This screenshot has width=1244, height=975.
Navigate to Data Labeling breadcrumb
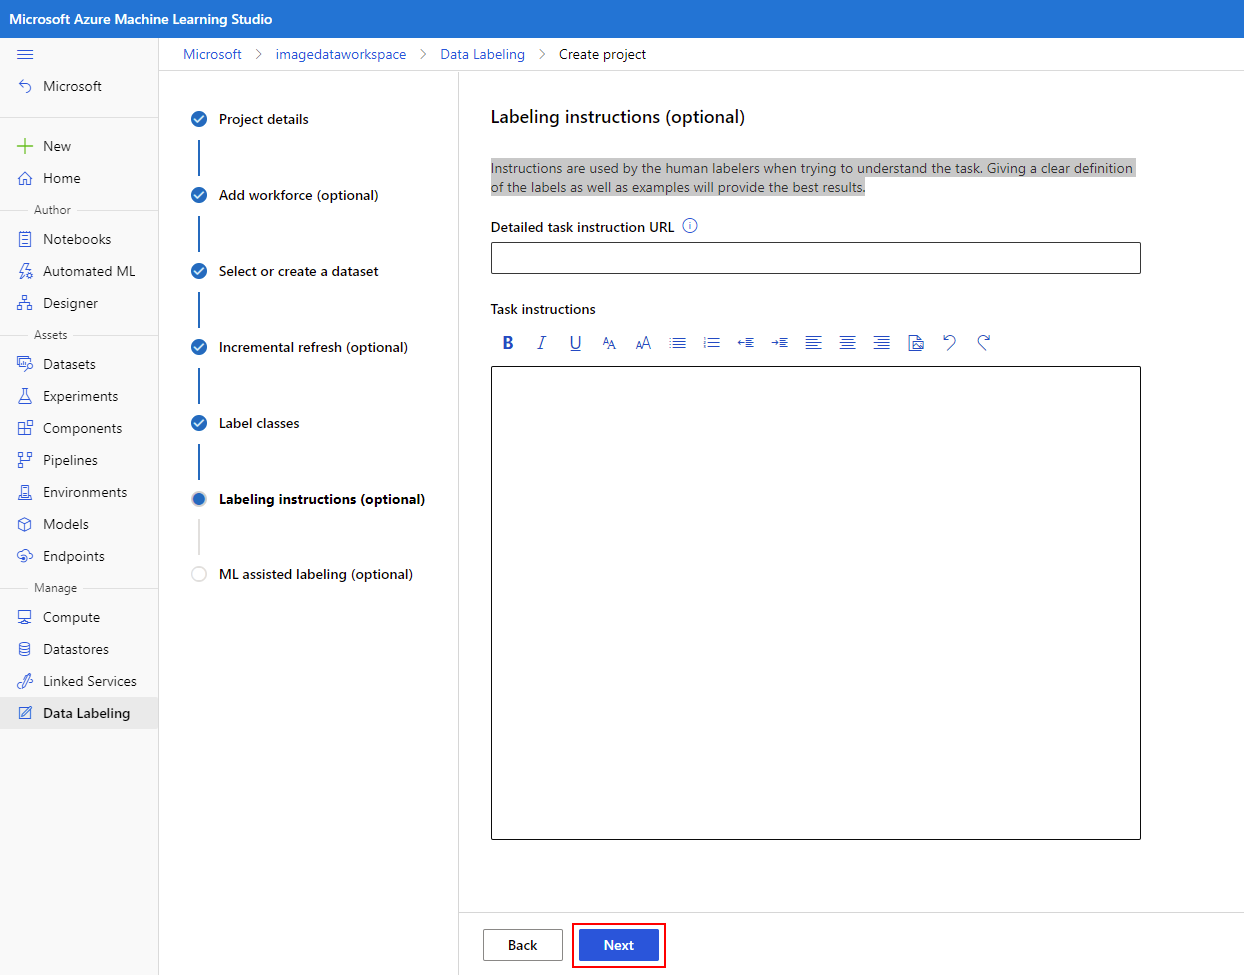point(482,54)
